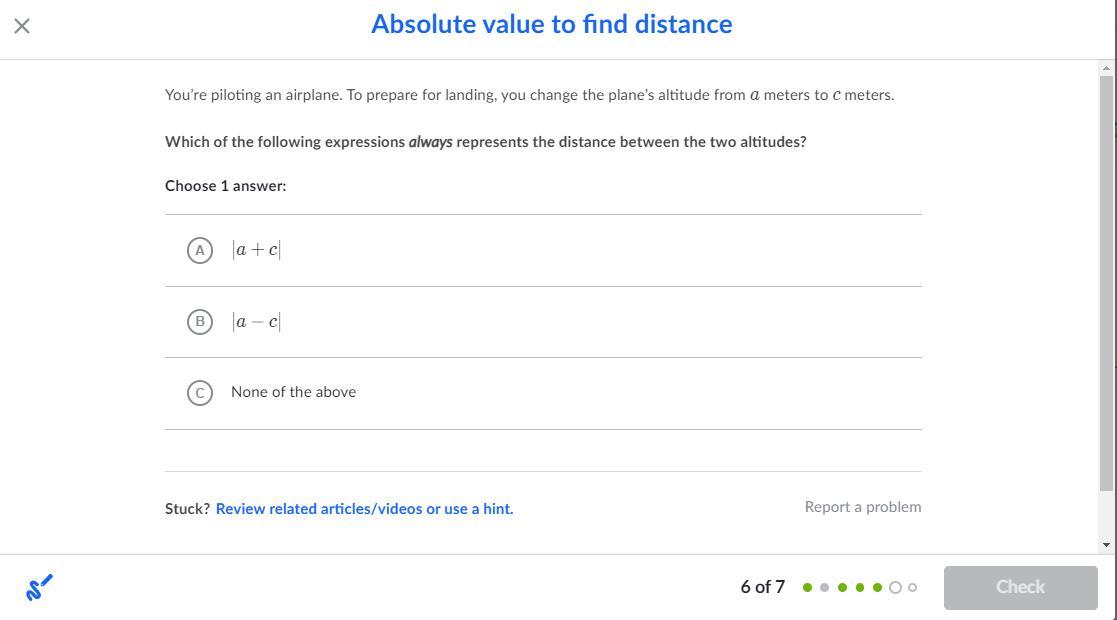
Task: Click the current question's hollow progress circle
Action: [x=895, y=588]
